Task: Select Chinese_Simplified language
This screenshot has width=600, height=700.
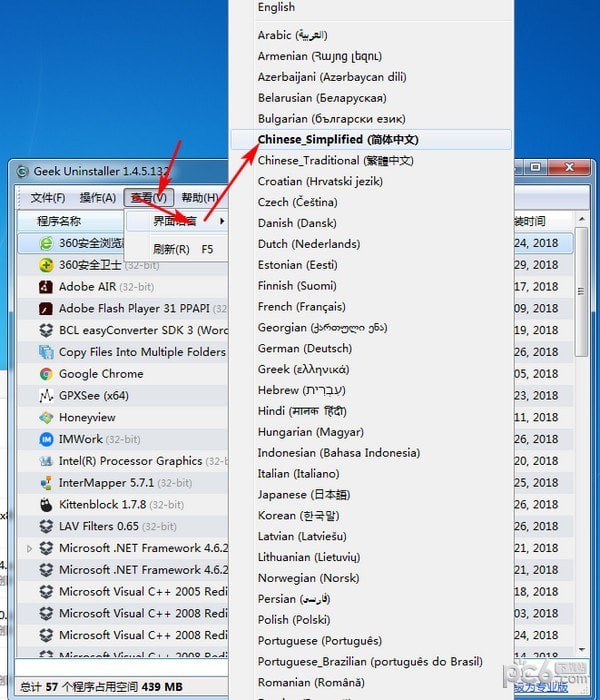Action: coord(371,139)
